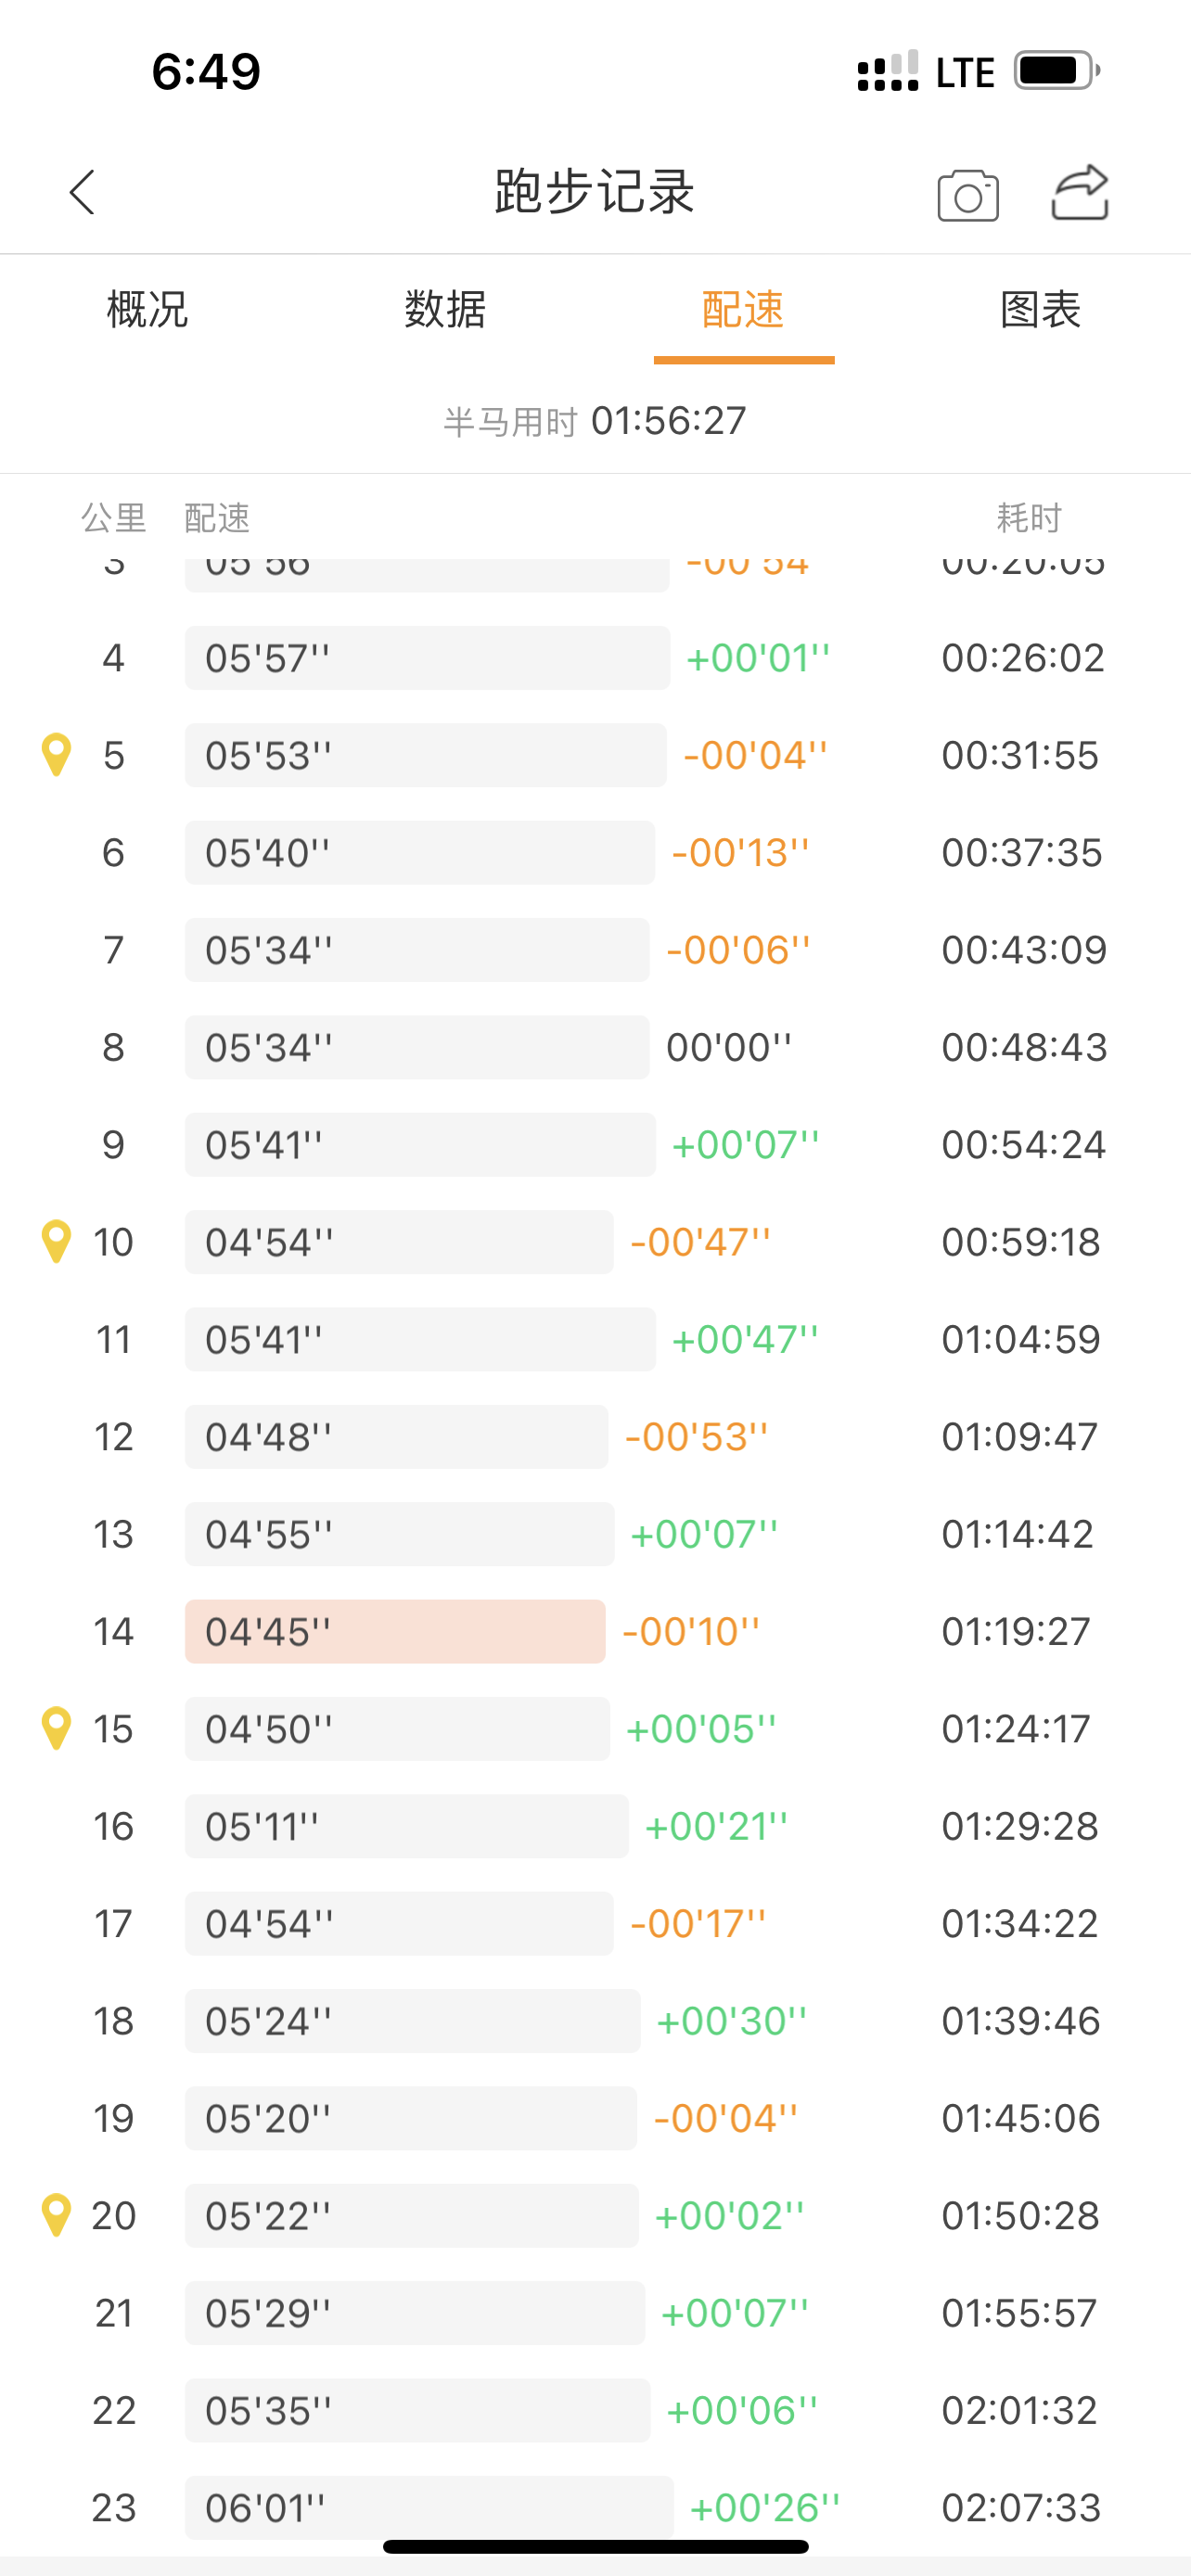Screen dimensions: 1191x2576
Task: Switch to the 概况 tab
Action: click(x=148, y=309)
